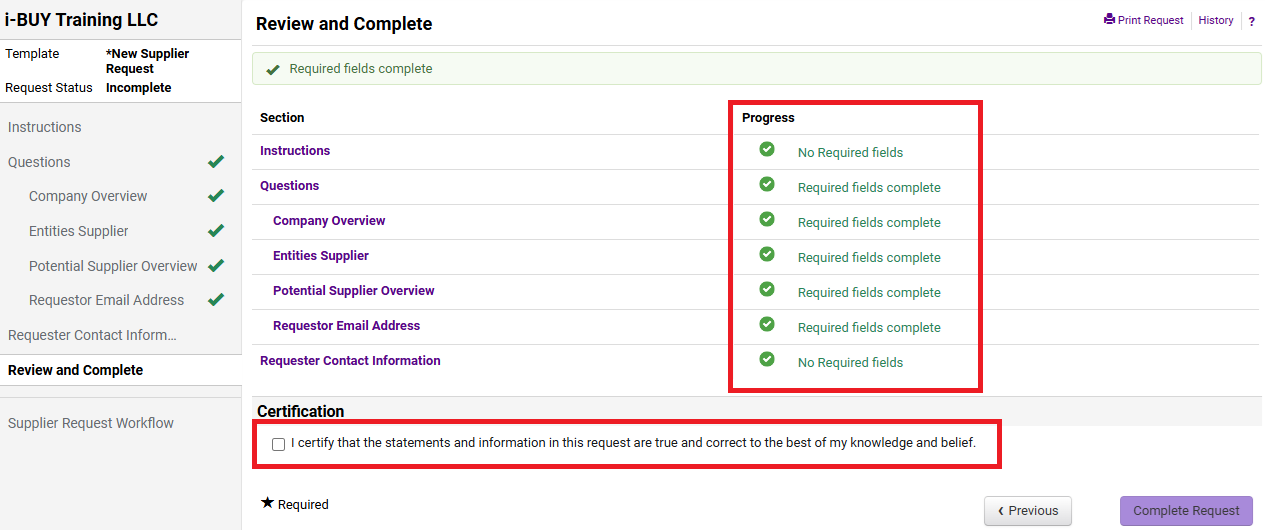
Task: Click the progress check icon for Entities Supplier
Action: tap(767, 255)
